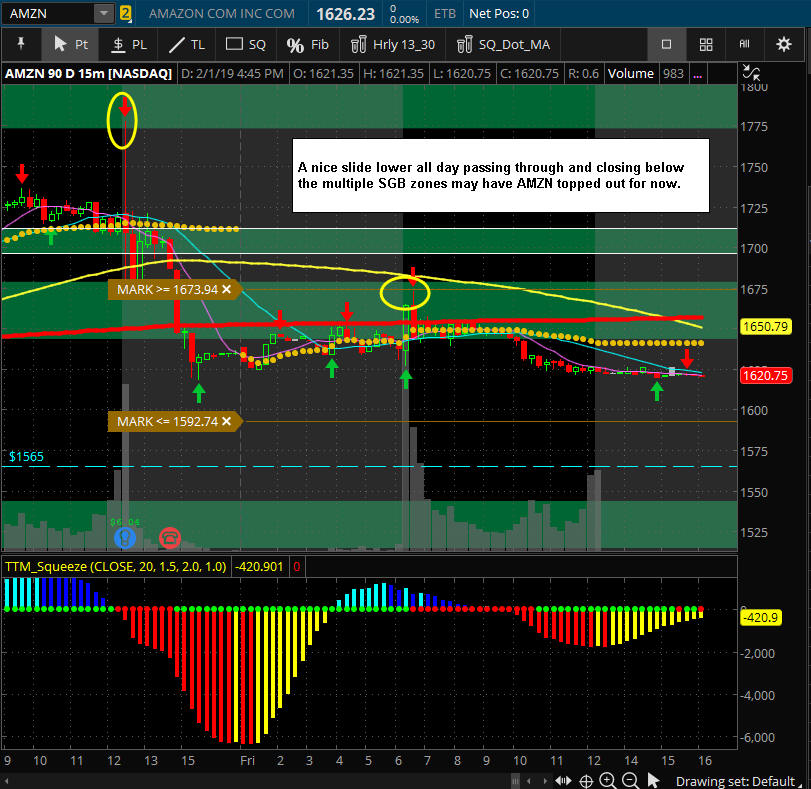The width and height of the screenshot is (811, 789).
Task: Choose the Price Level (PL) tool
Action: click(x=128, y=44)
